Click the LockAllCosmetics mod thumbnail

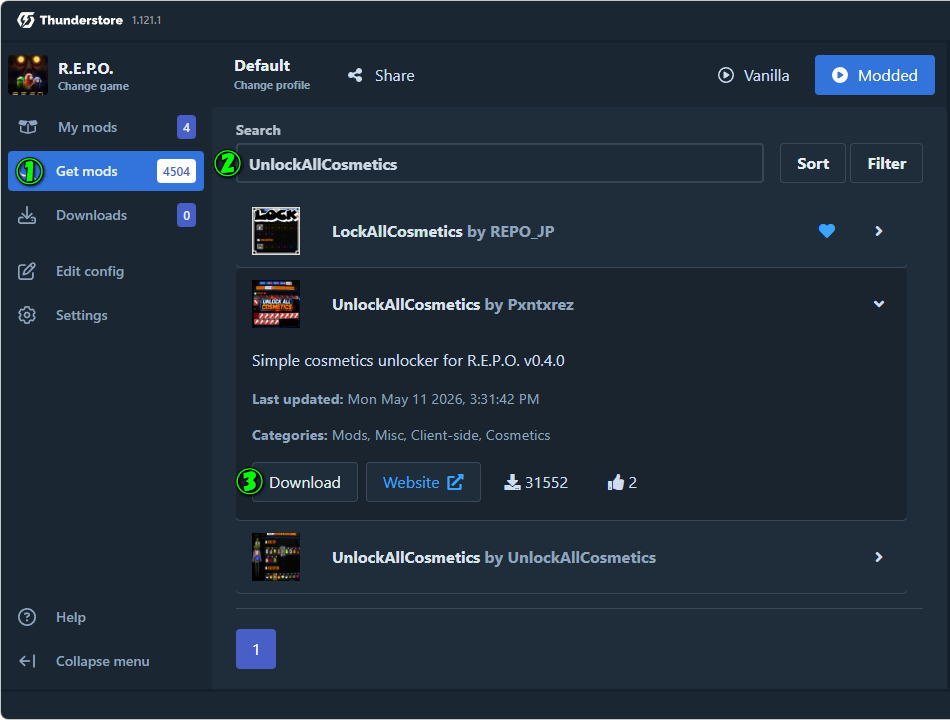[276, 231]
